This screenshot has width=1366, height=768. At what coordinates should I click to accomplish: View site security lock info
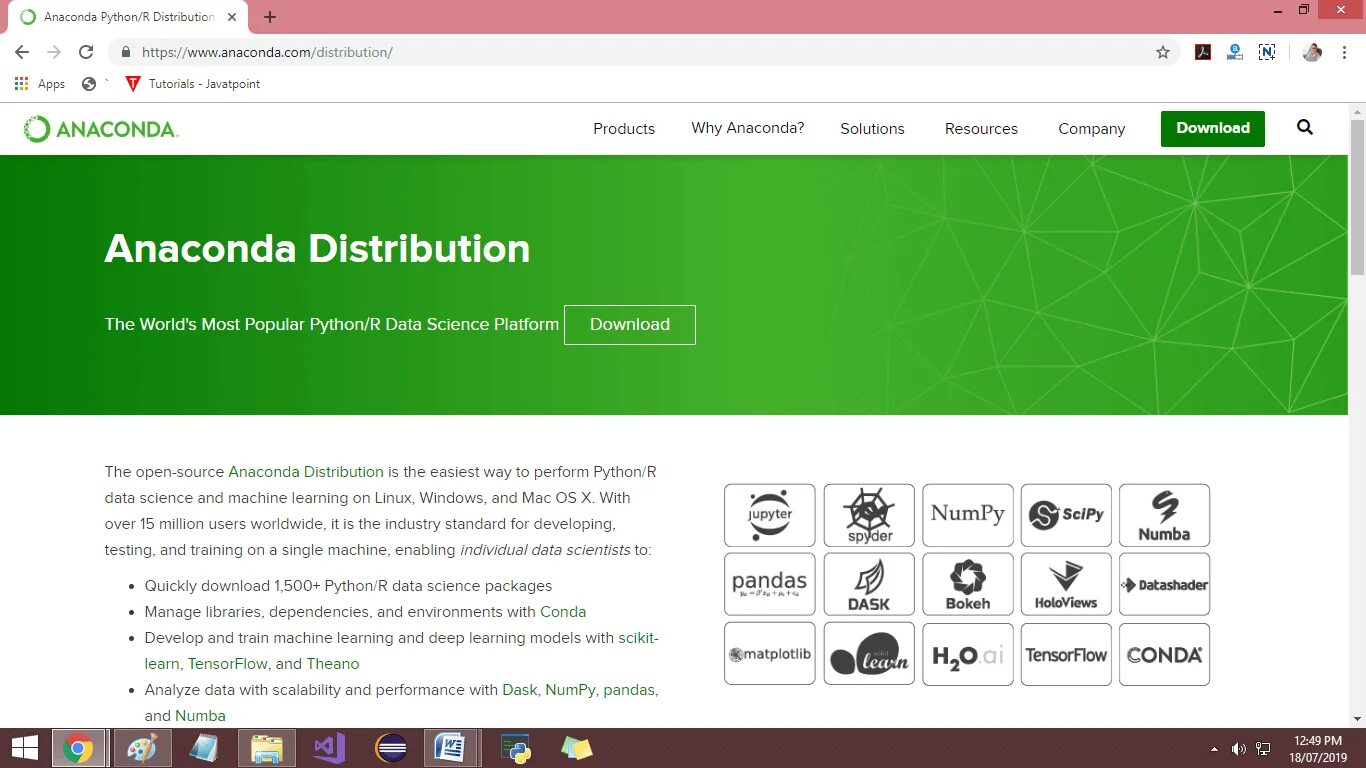126,52
